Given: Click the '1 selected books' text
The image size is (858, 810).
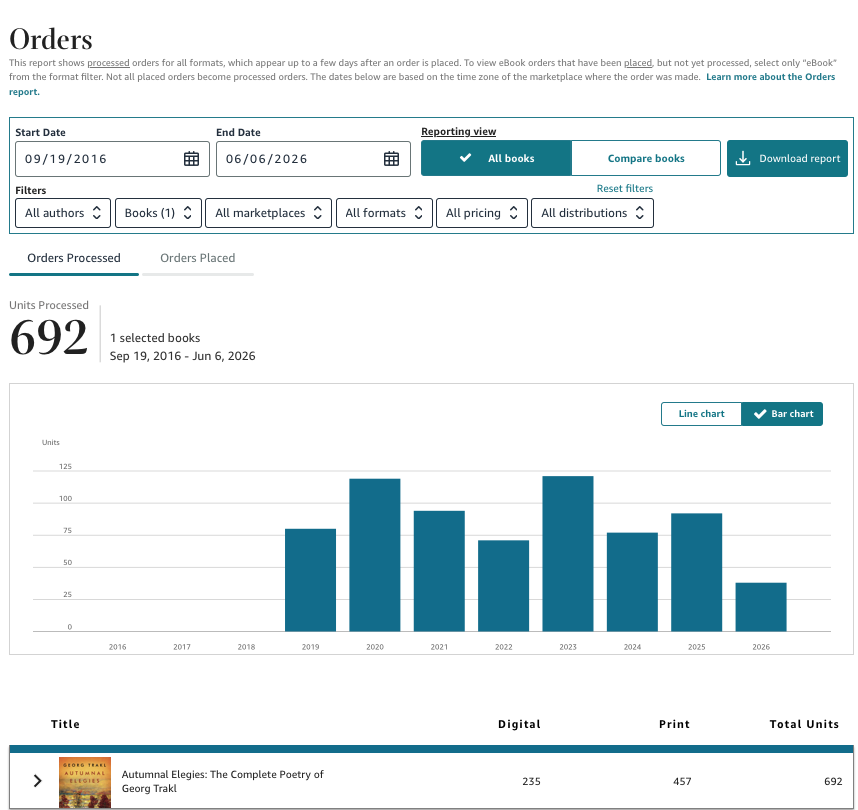Looking at the screenshot, I should click(x=155, y=338).
